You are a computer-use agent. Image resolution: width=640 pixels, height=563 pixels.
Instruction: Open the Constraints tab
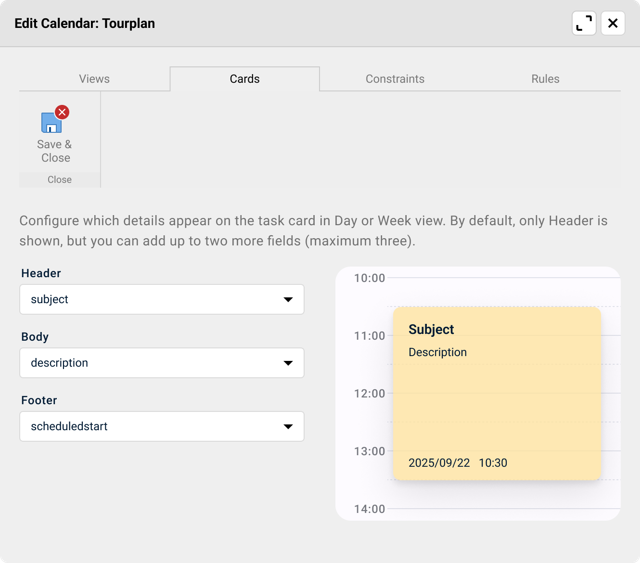[395, 79]
